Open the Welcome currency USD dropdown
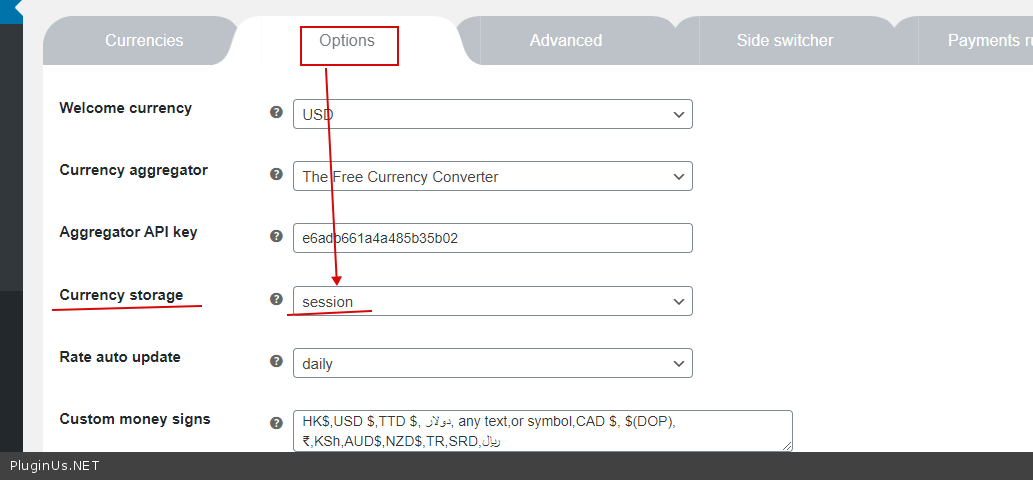This screenshot has height=480, width=1033. 492,114
